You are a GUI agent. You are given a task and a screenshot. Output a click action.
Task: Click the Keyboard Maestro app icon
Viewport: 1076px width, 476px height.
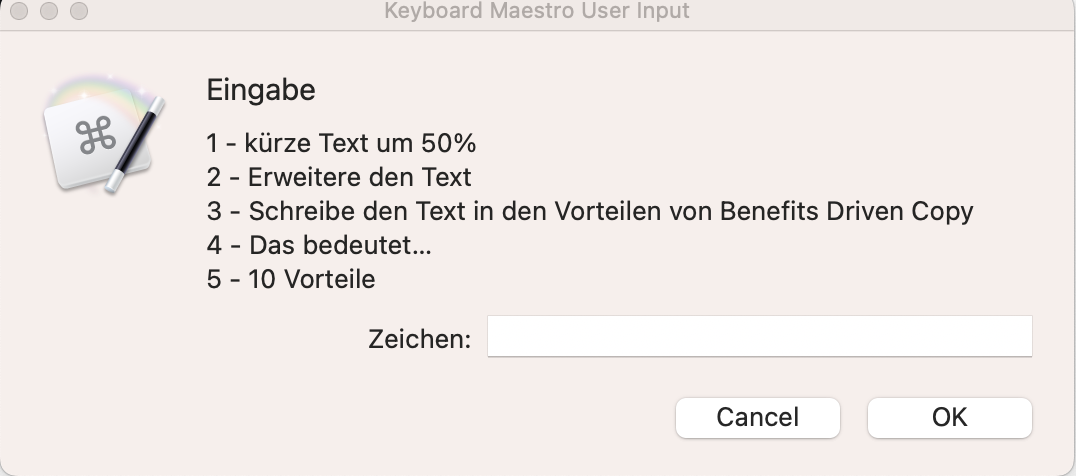104,135
